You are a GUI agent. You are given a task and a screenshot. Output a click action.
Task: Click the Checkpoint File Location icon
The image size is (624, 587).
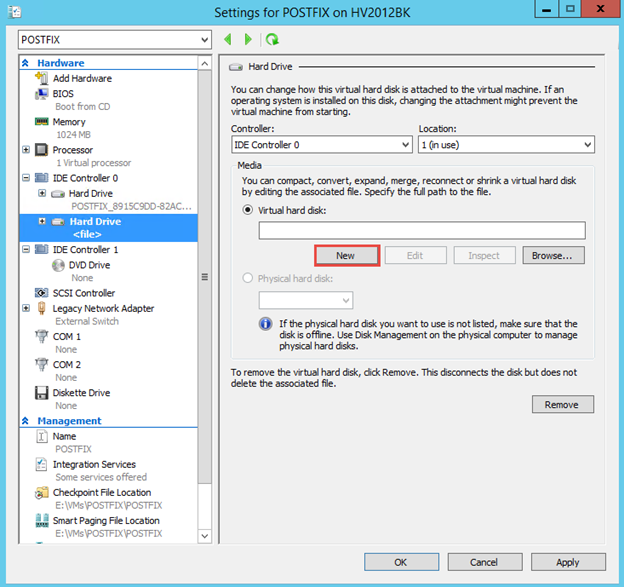click(x=41, y=493)
